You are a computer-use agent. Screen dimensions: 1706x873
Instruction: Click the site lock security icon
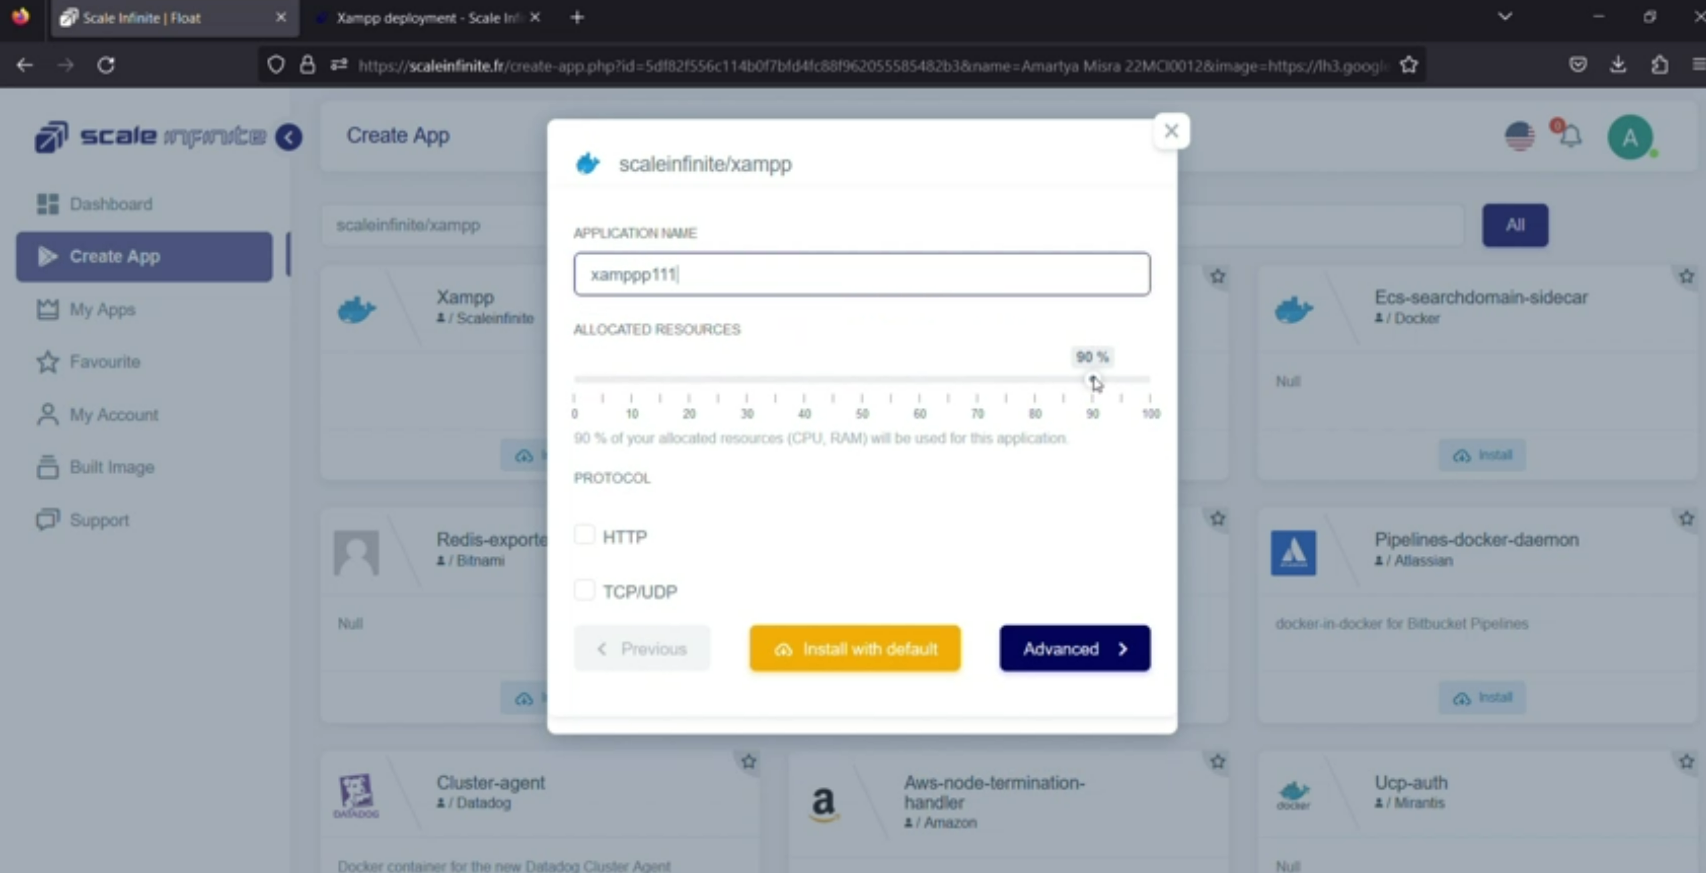click(x=308, y=65)
